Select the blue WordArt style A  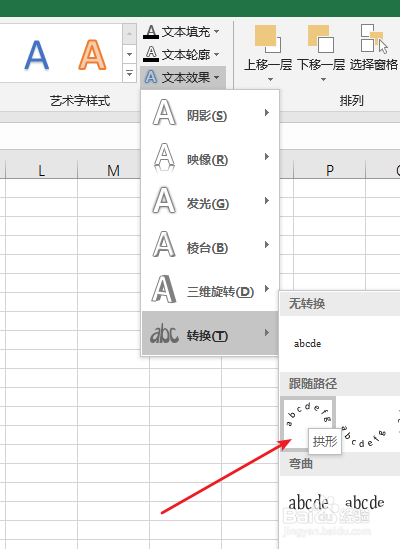(36, 55)
